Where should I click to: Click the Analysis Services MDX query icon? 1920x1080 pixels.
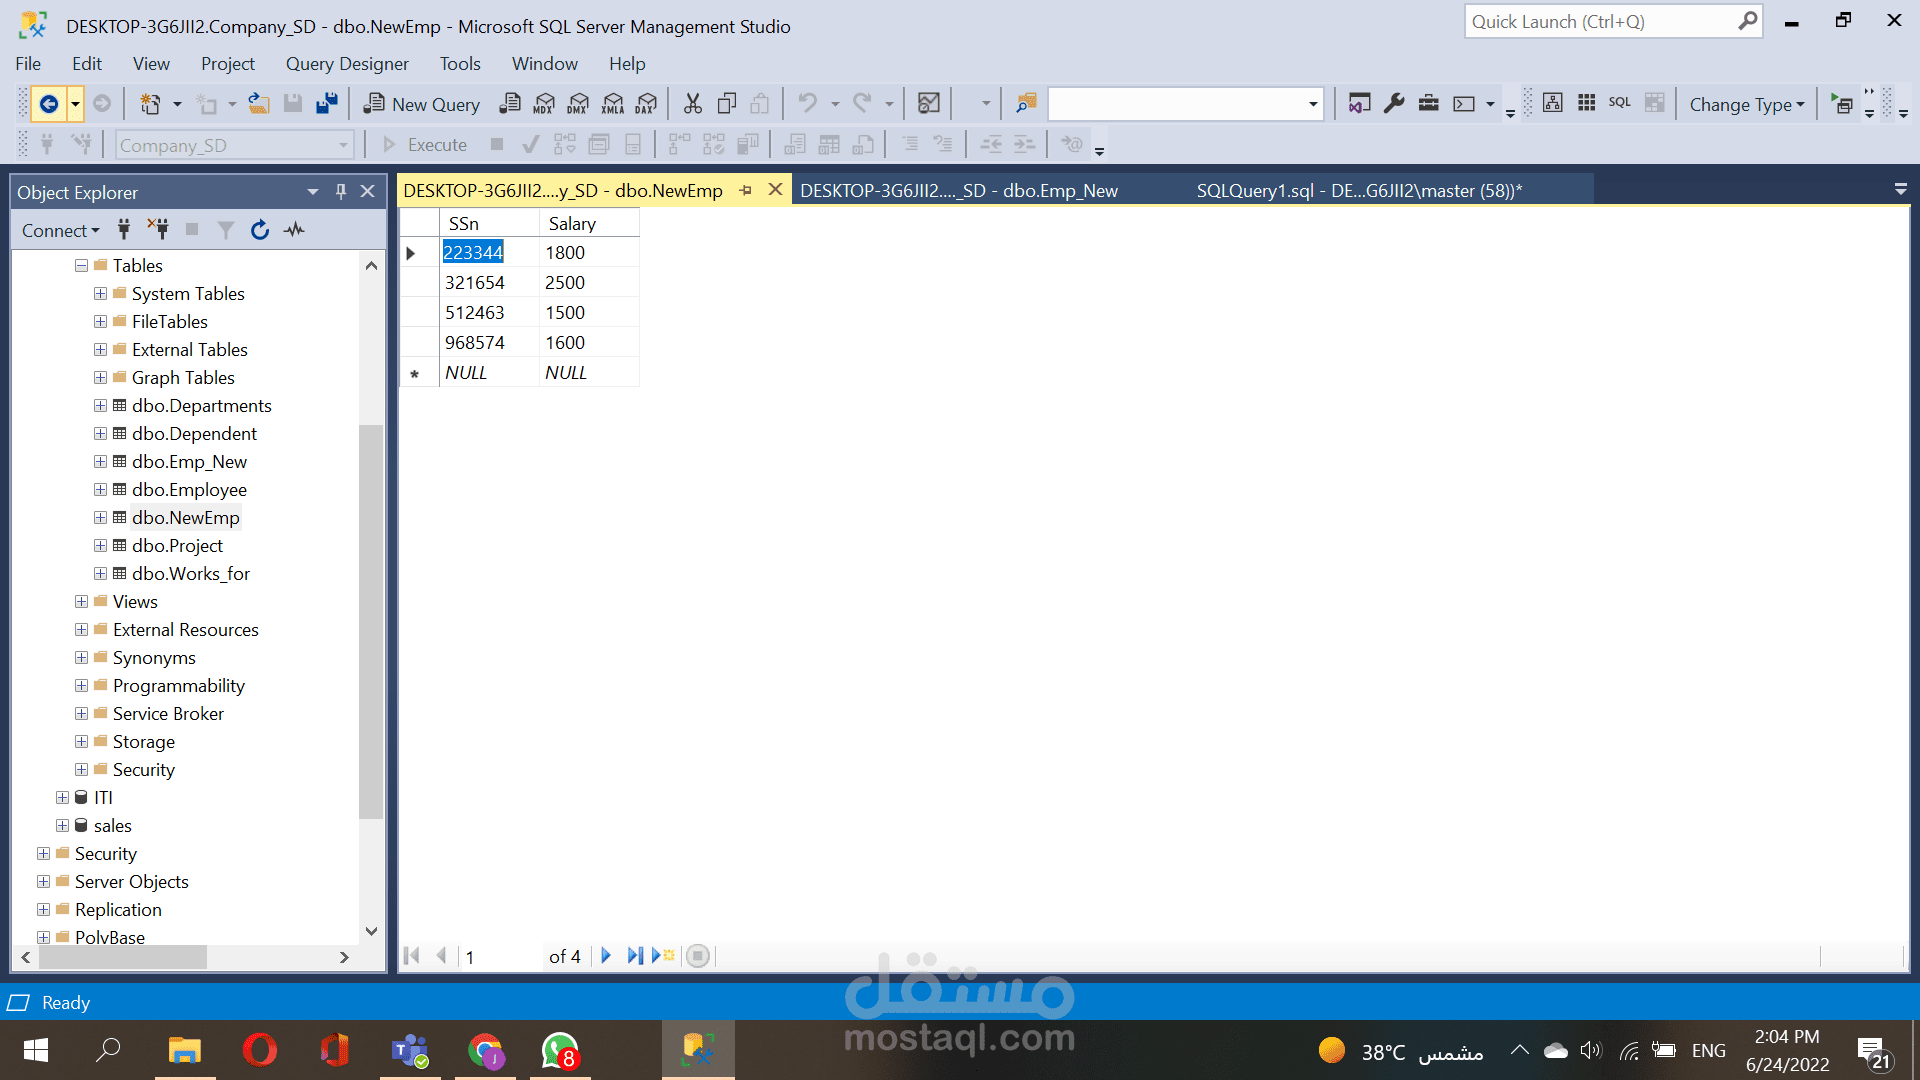(544, 104)
